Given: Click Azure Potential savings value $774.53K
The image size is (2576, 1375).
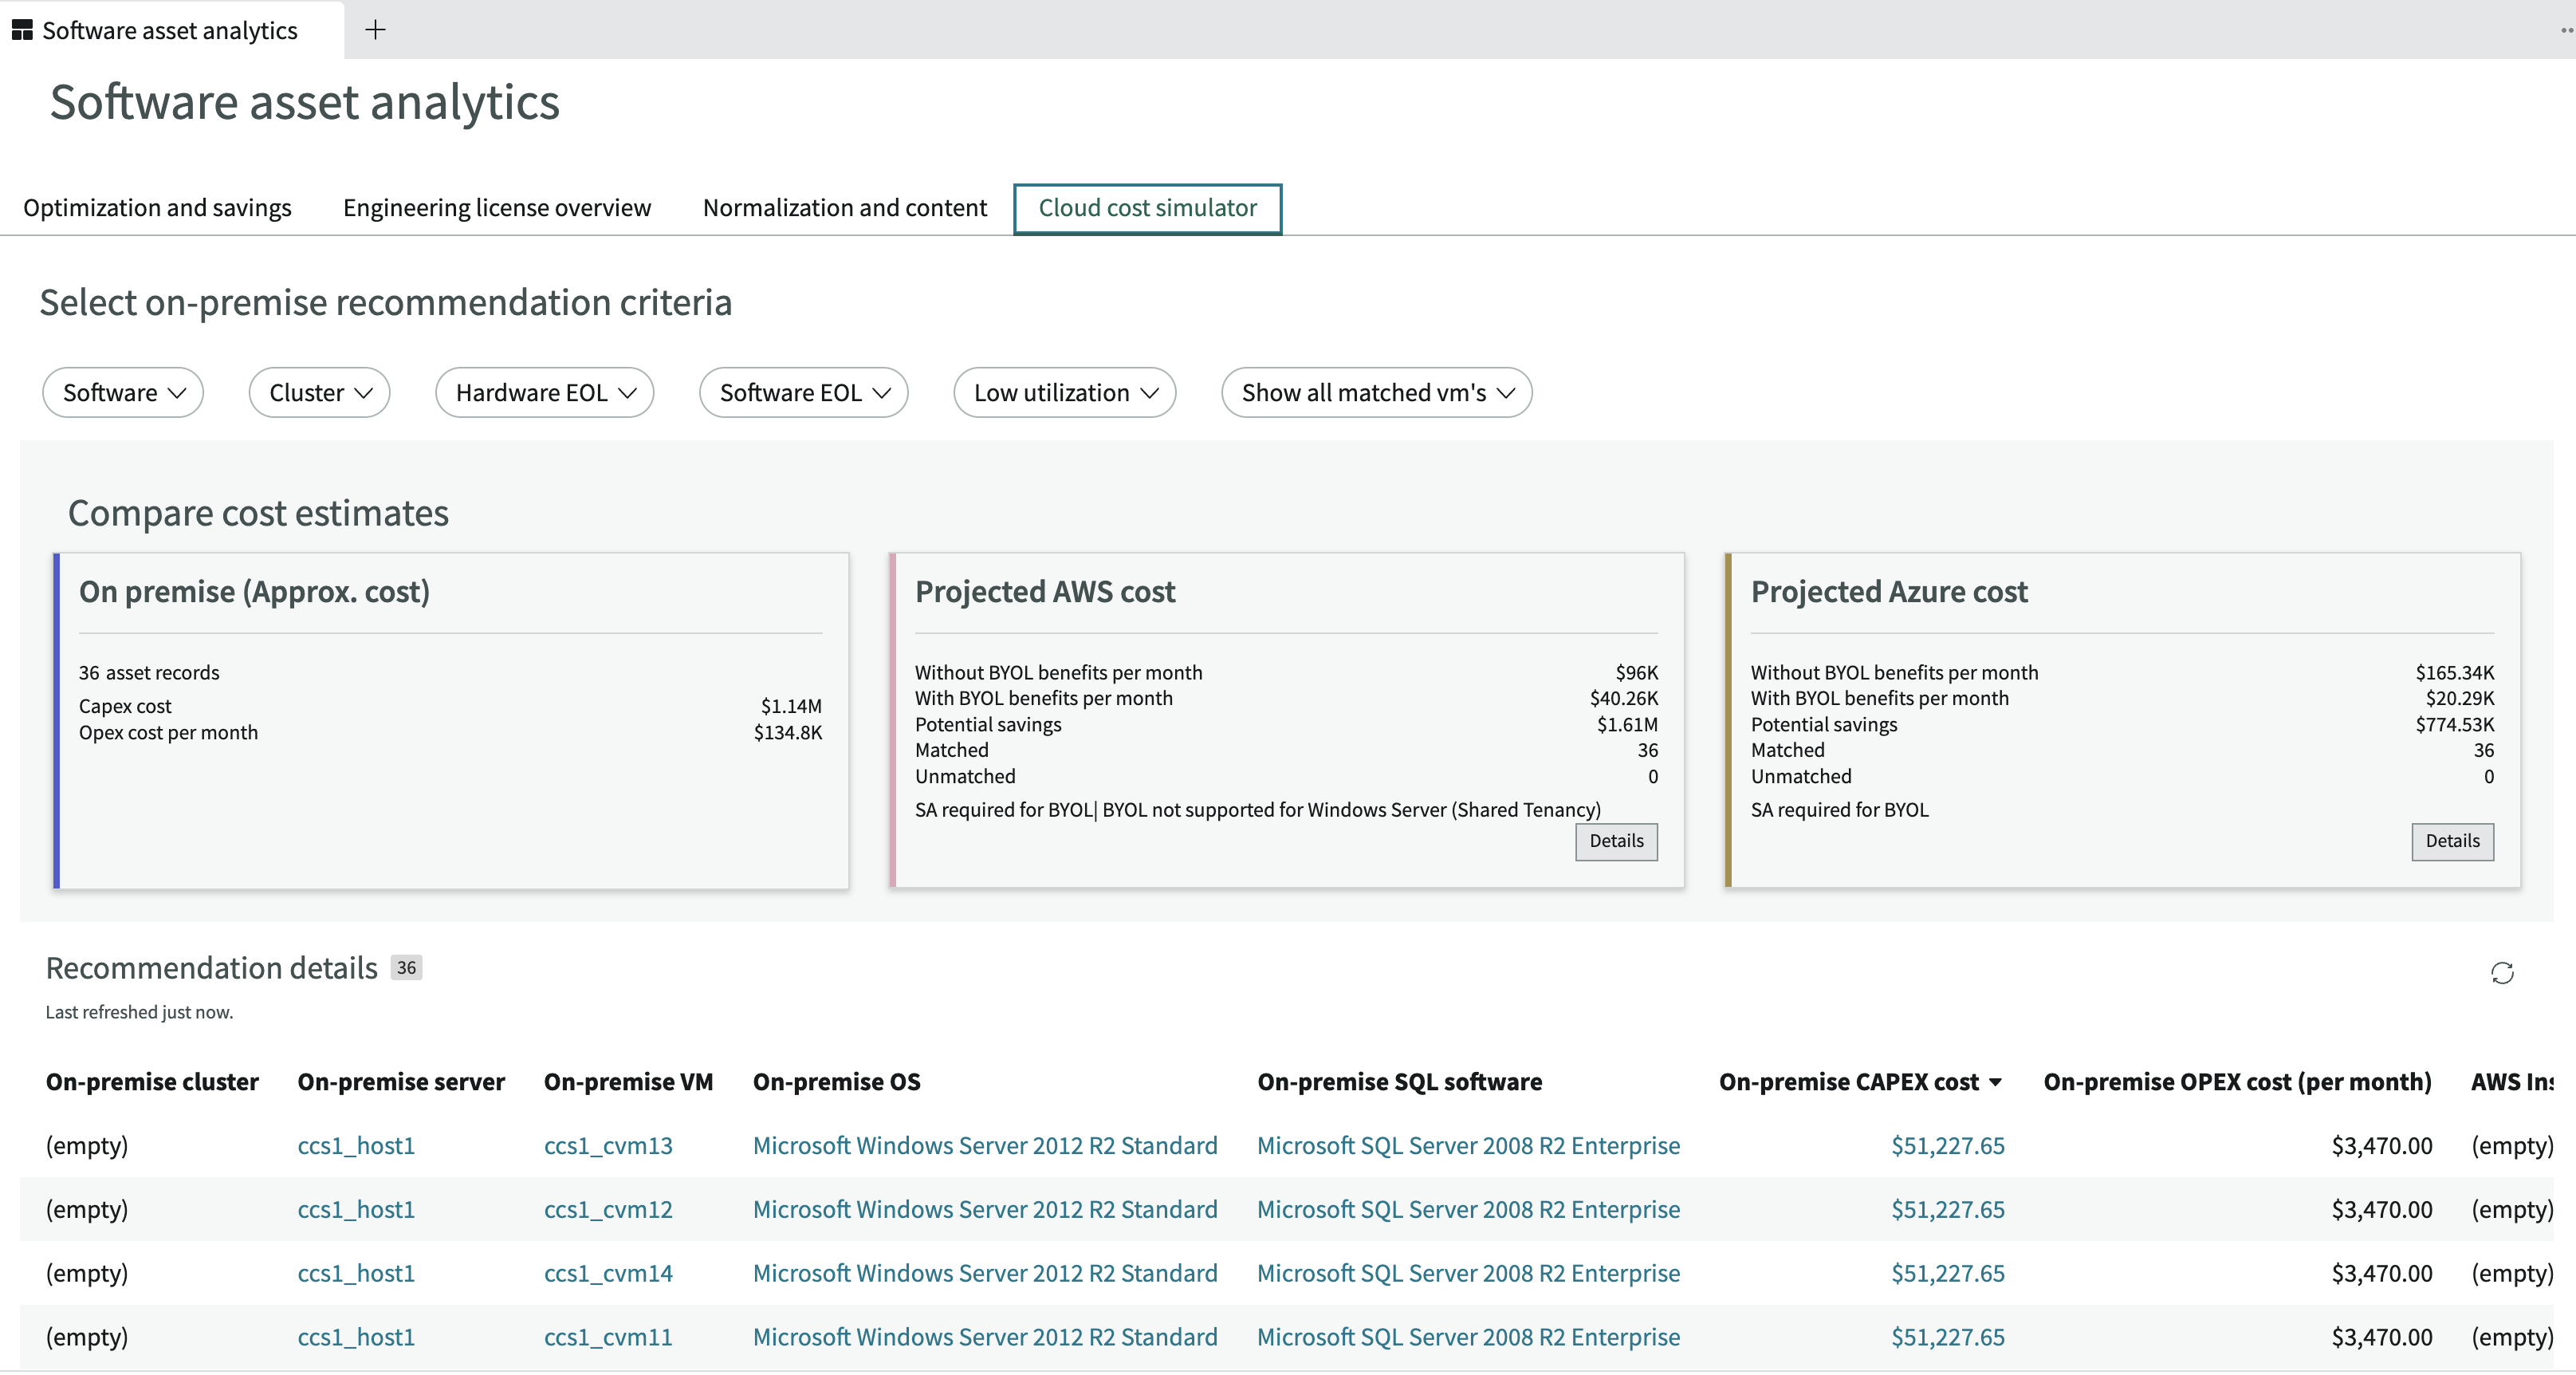Looking at the screenshot, I should (x=2454, y=724).
